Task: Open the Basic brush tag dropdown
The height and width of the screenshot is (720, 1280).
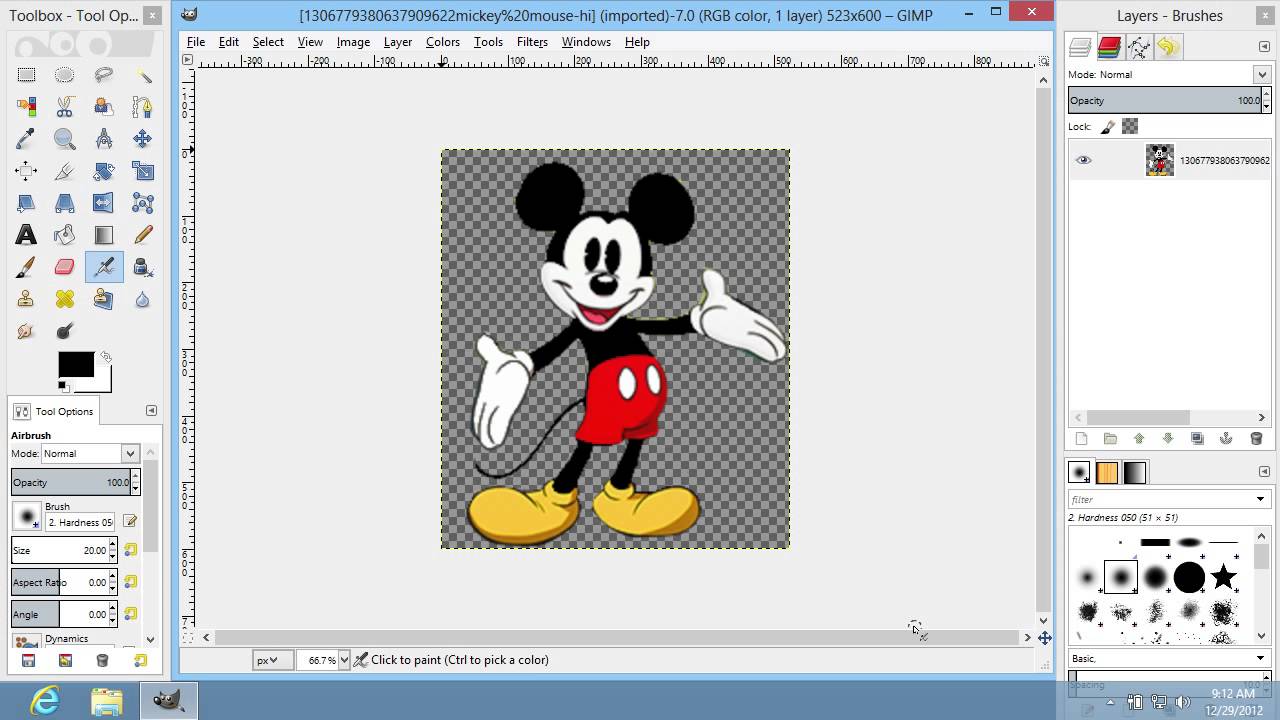Action: 1169,658
